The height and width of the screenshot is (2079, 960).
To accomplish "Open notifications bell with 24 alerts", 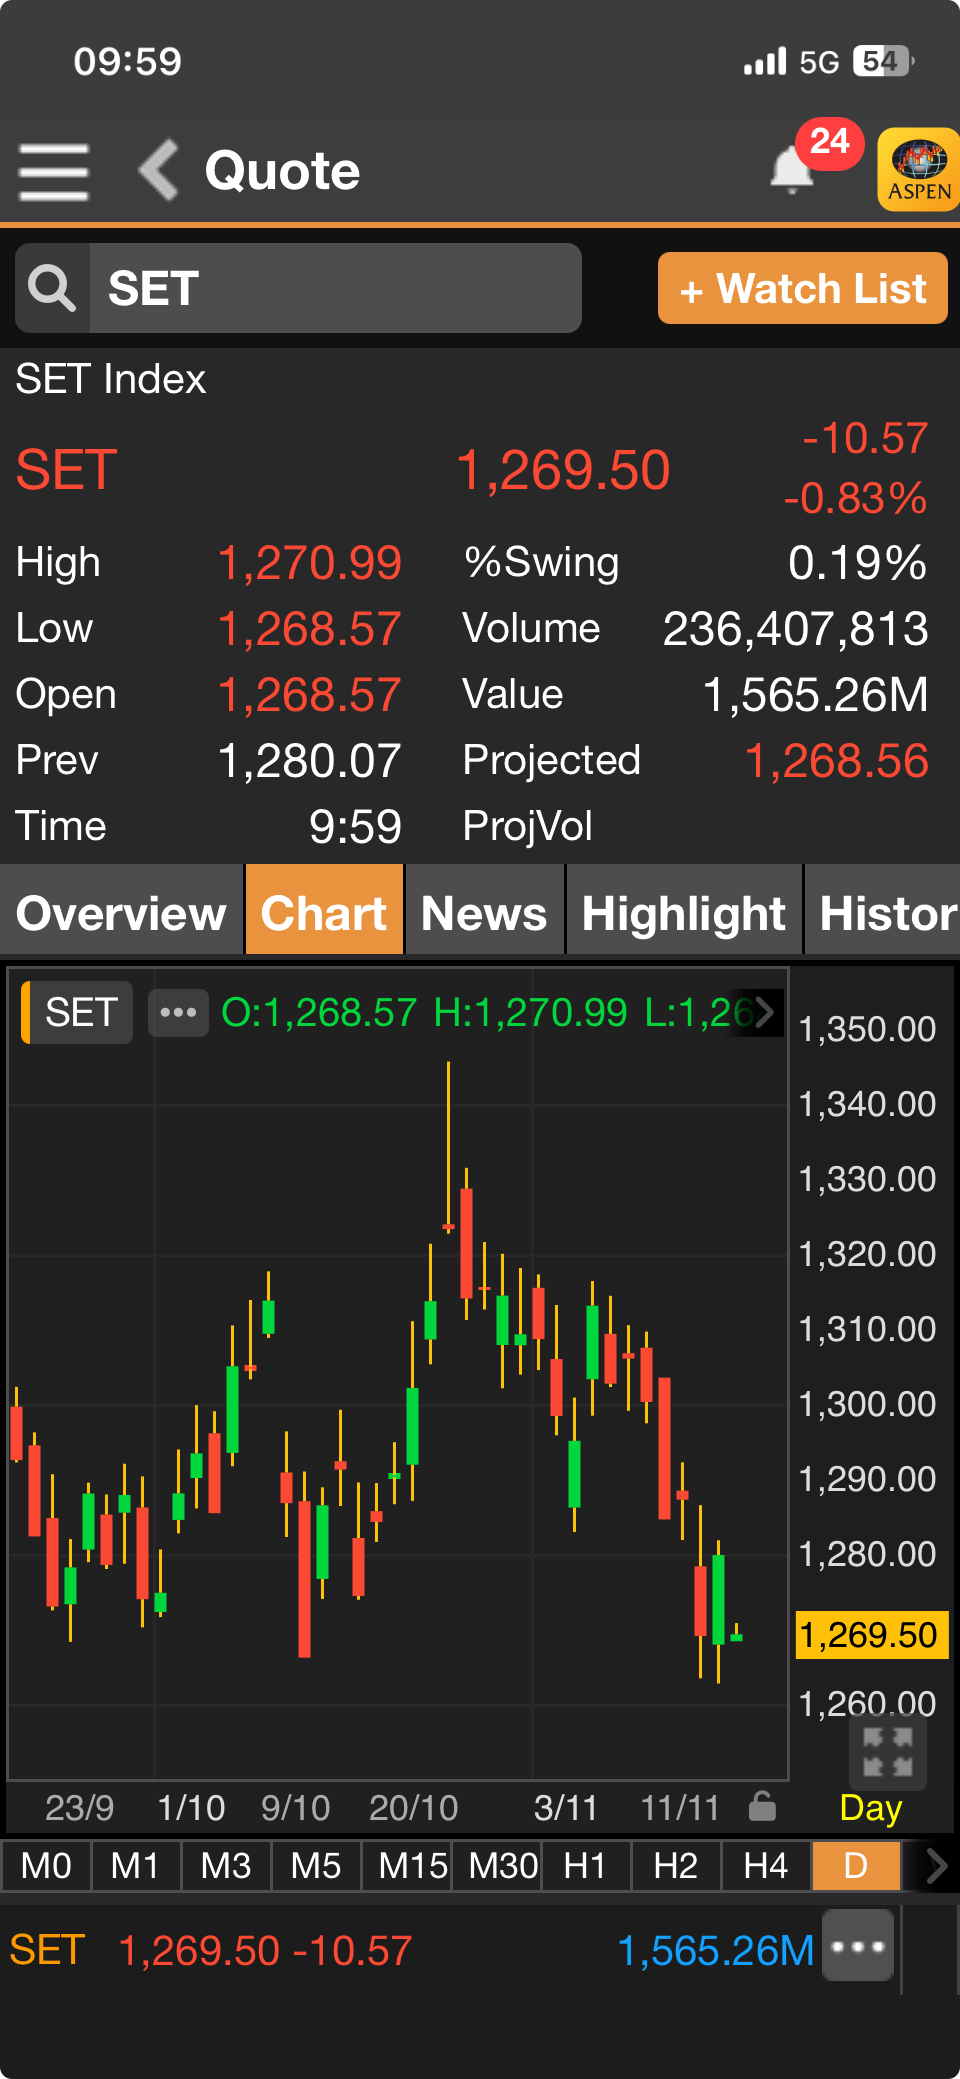I will coord(793,168).
